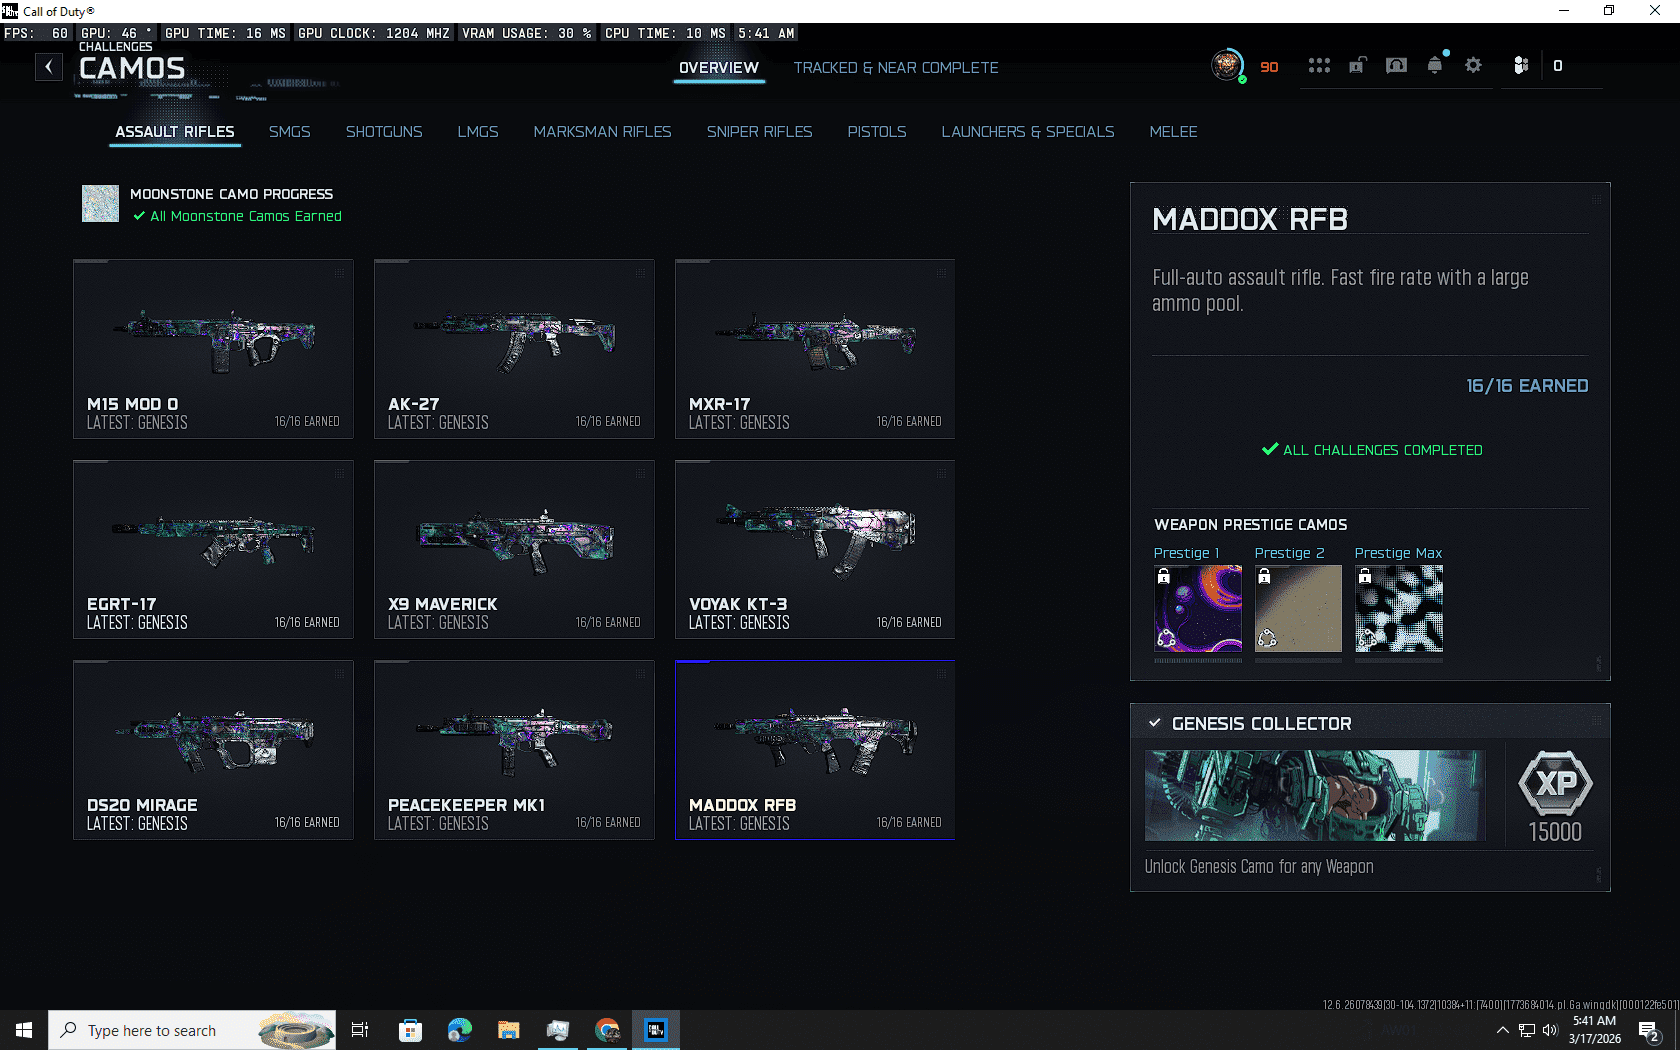Image resolution: width=1680 pixels, height=1050 pixels.
Task: Select the Prestige 1 camo swatch
Action: (1198, 609)
